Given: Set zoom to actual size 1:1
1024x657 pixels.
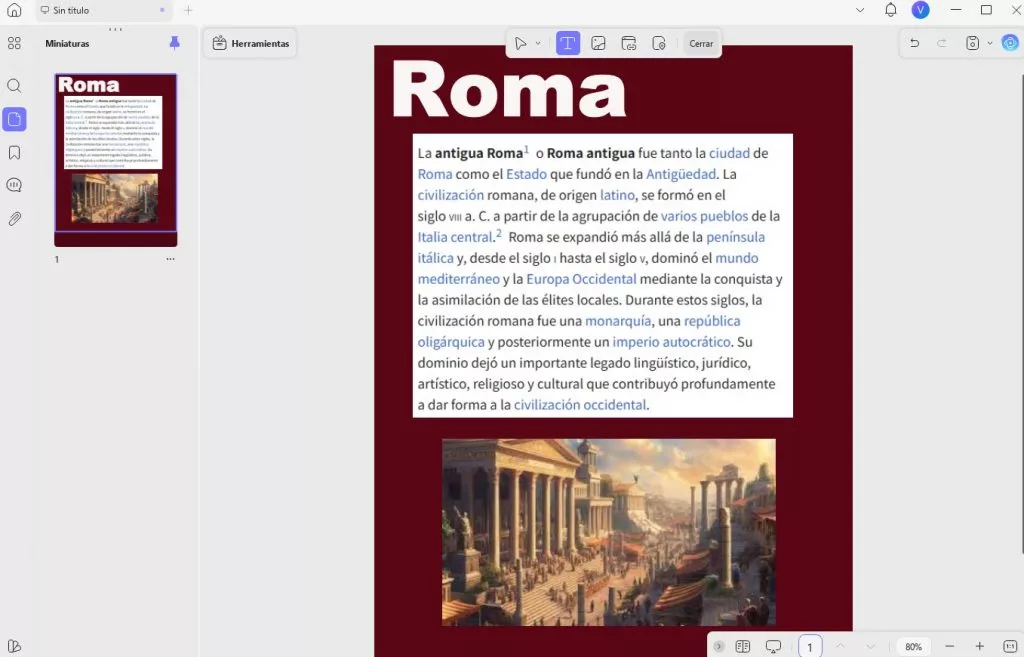Looking at the screenshot, I should coord(1010,647).
